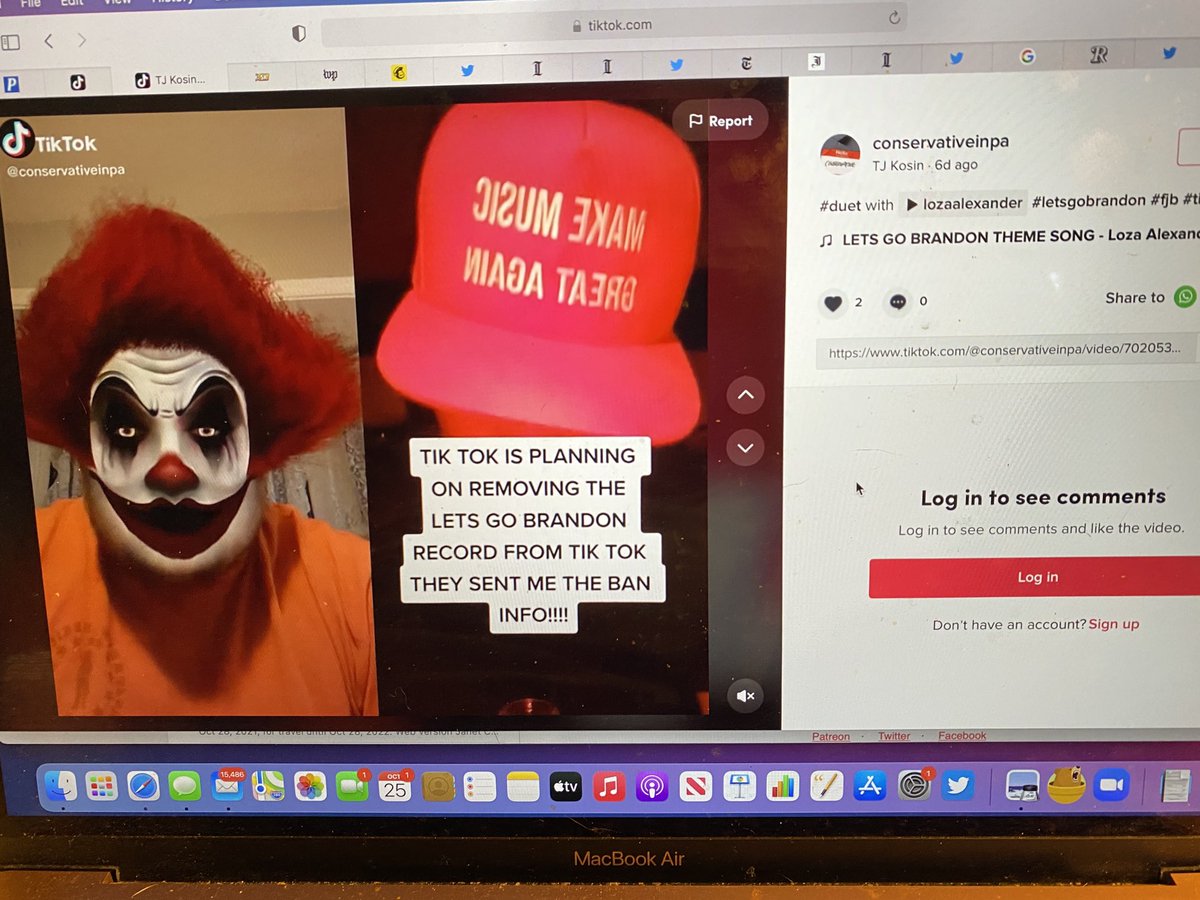The height and width of the screenshot is (900, 1200).
Task: Report the video using Report button
Action: 720,121
